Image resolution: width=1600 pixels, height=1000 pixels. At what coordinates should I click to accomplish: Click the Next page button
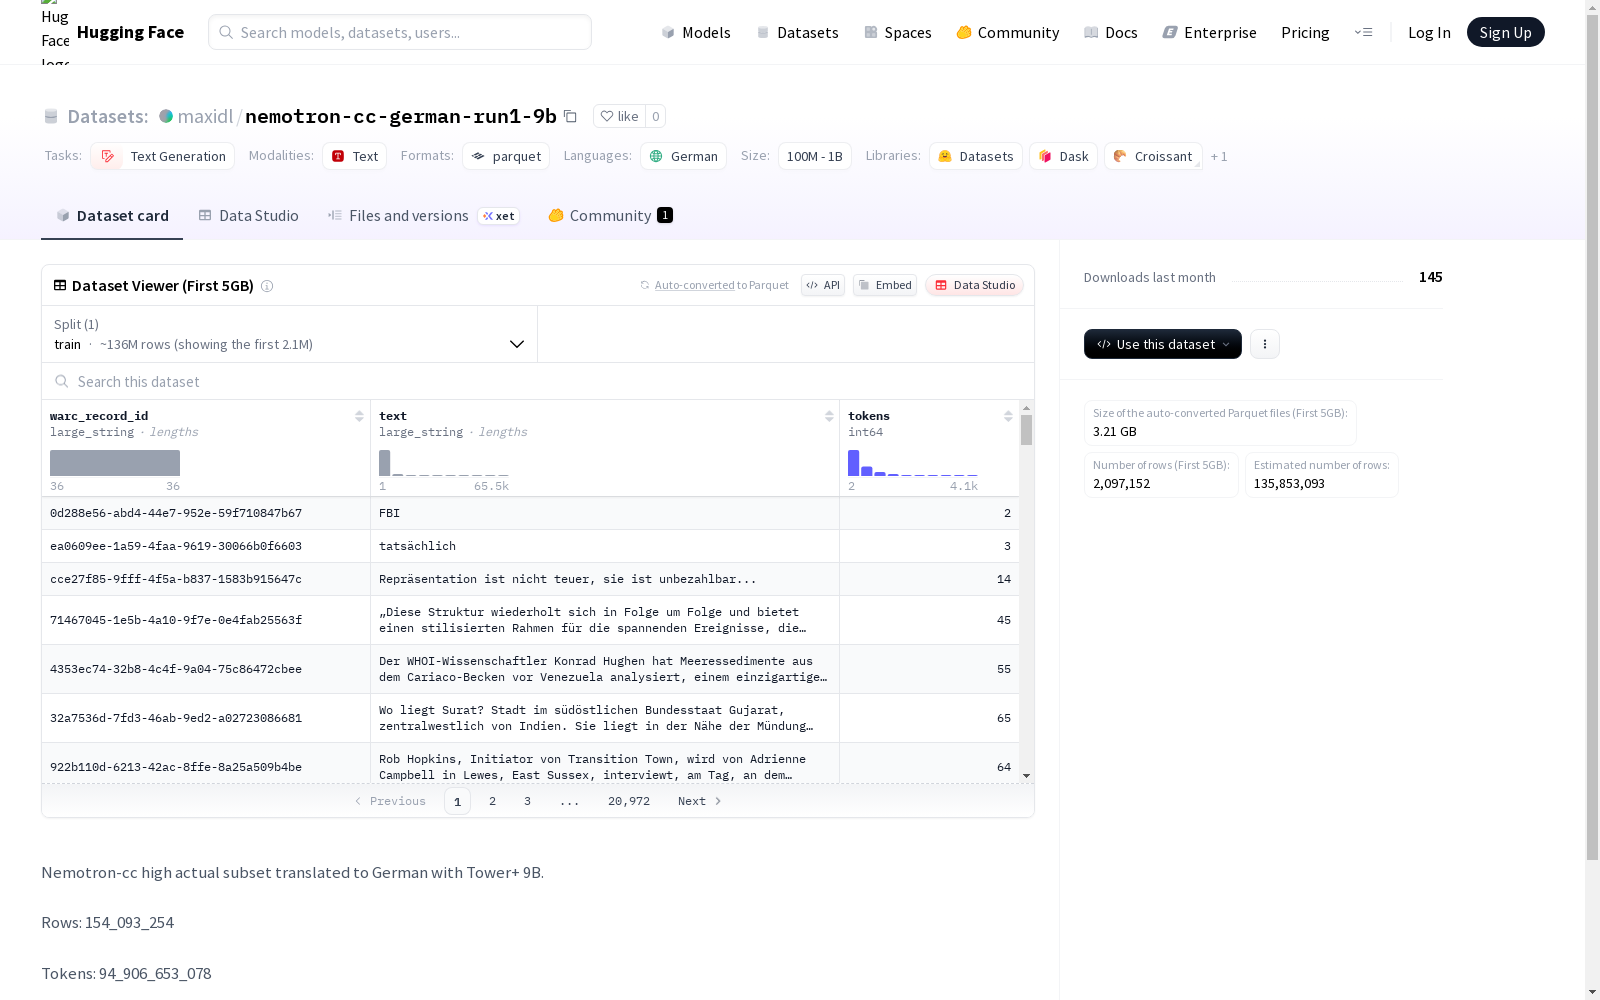coord(699,801)
